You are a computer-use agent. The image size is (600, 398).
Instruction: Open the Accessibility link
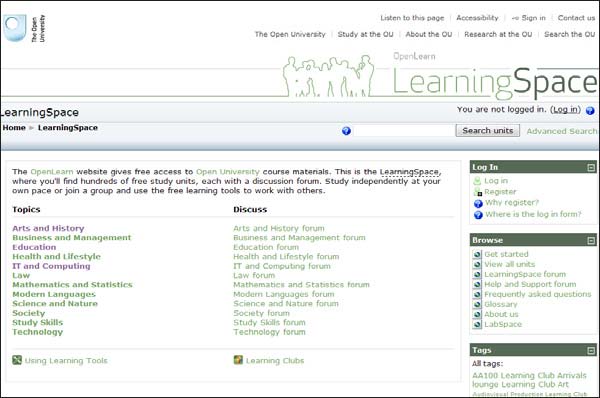[477, 18]
